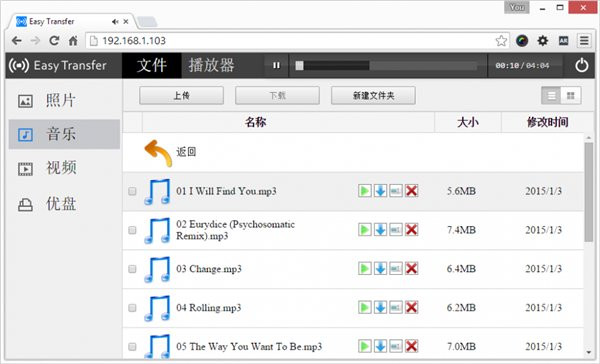Image resolution: width=600 pixels, height=364 pixels.
Task: Select 音乐 in the sidebar
Action: (x=64, y=134)
